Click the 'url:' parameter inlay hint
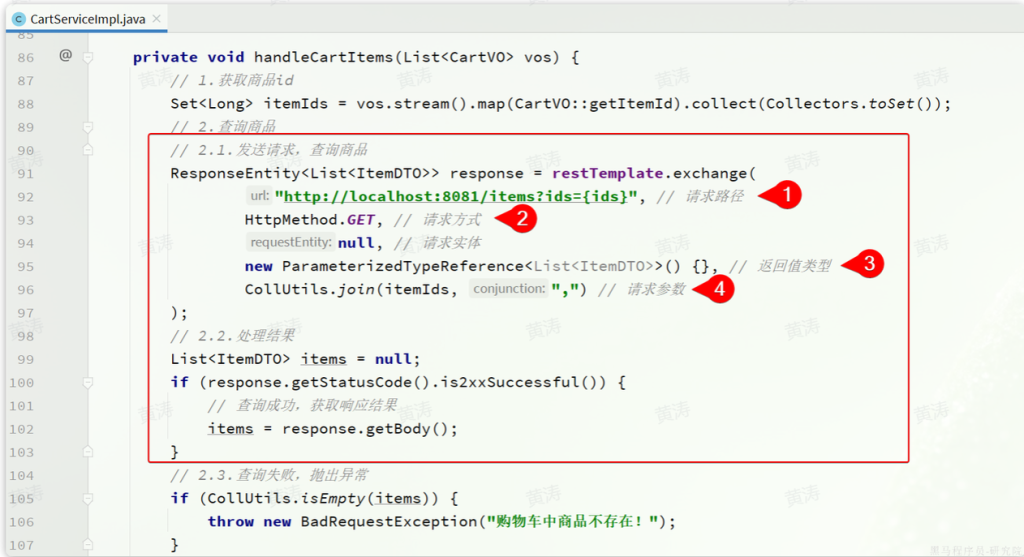The width and height of the screenshot is (1024, 557). pos(259,197)
